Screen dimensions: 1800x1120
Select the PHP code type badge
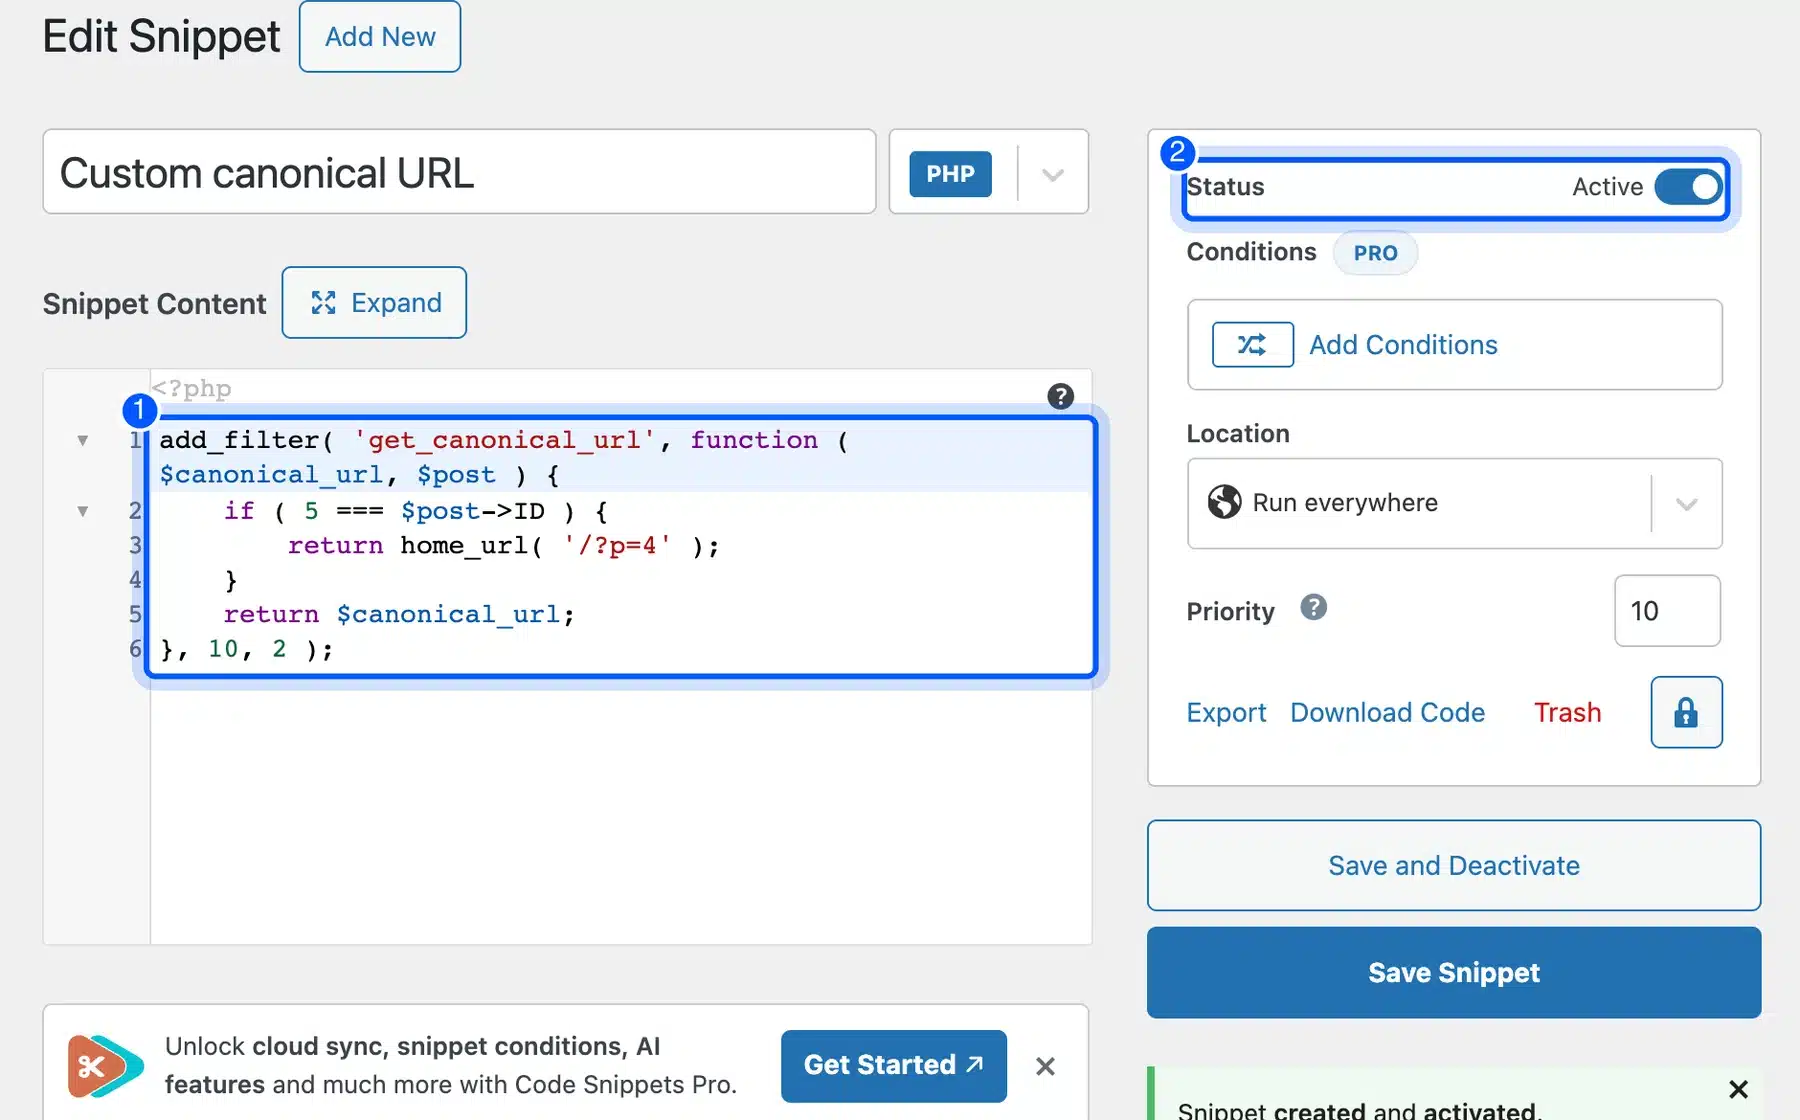950,174
